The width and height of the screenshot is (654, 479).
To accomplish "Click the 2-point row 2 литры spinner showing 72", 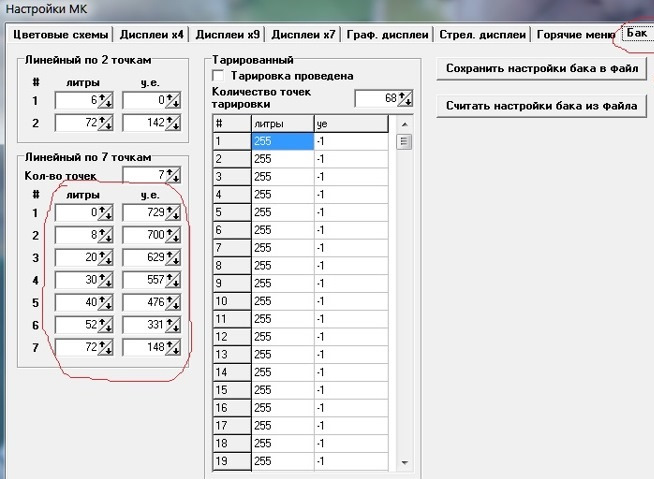I will pyautogui.click(x=105, y=123).
